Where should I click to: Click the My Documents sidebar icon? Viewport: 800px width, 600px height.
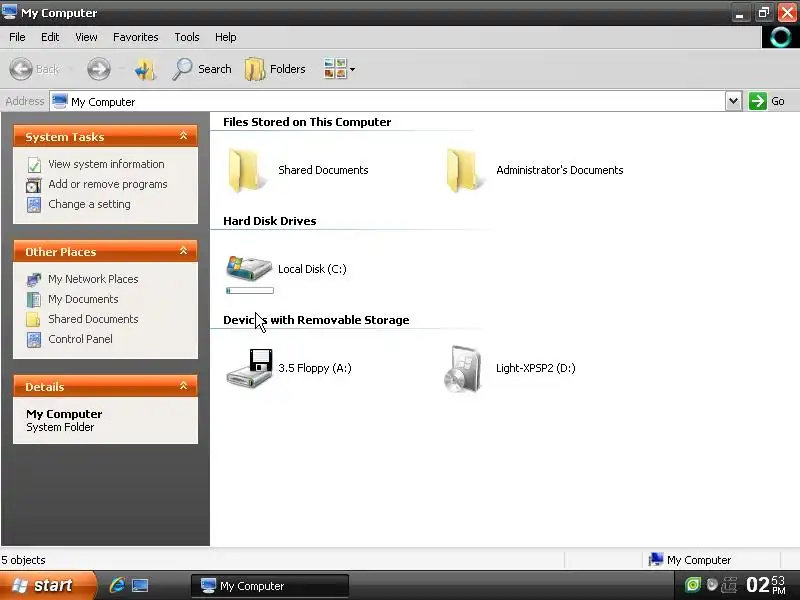[x=34, y=299]
